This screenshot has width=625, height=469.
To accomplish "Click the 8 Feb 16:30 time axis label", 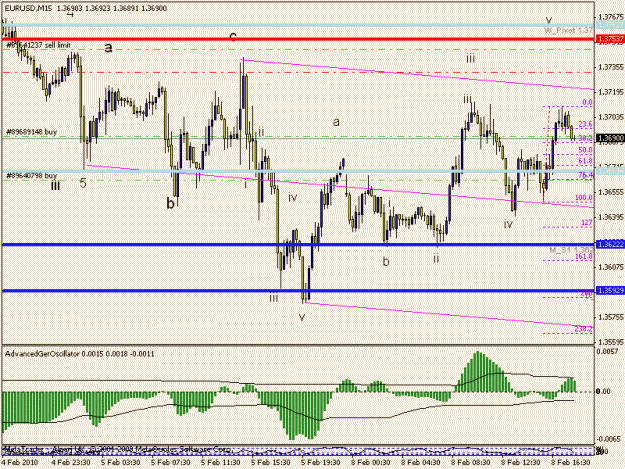I will tap(571, 462).
